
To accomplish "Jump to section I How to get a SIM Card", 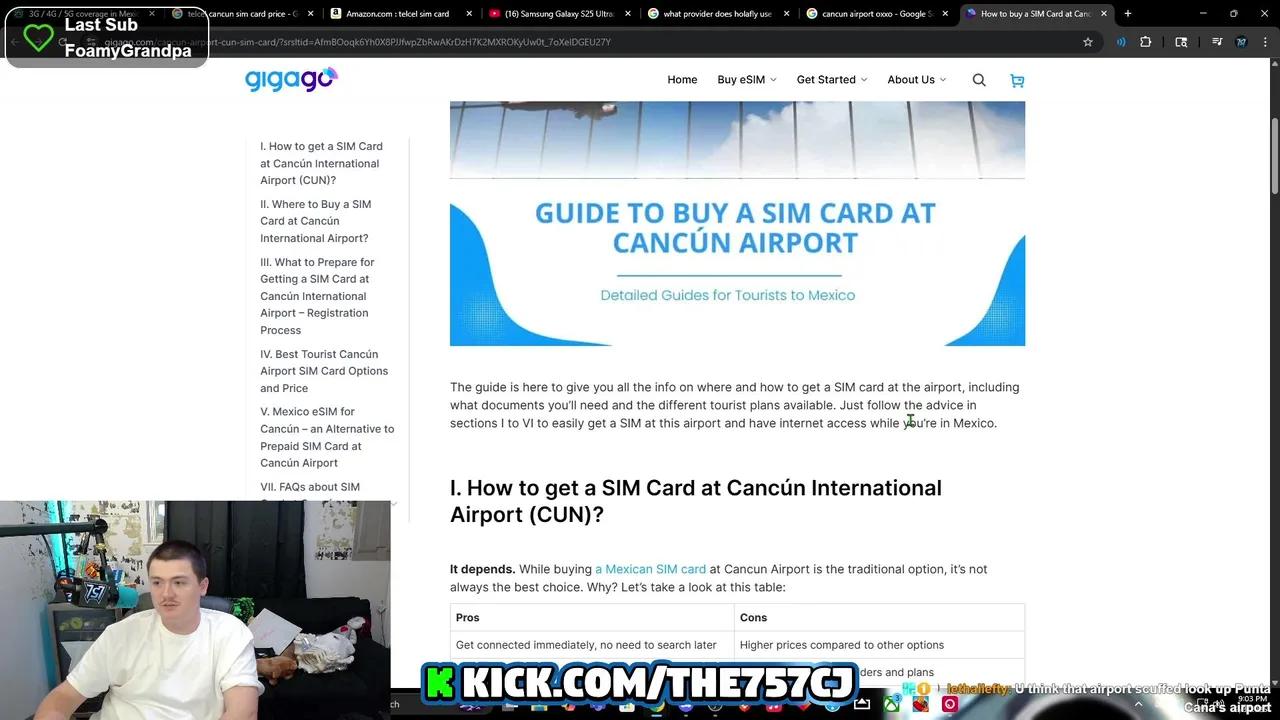I will pos(321,163).
